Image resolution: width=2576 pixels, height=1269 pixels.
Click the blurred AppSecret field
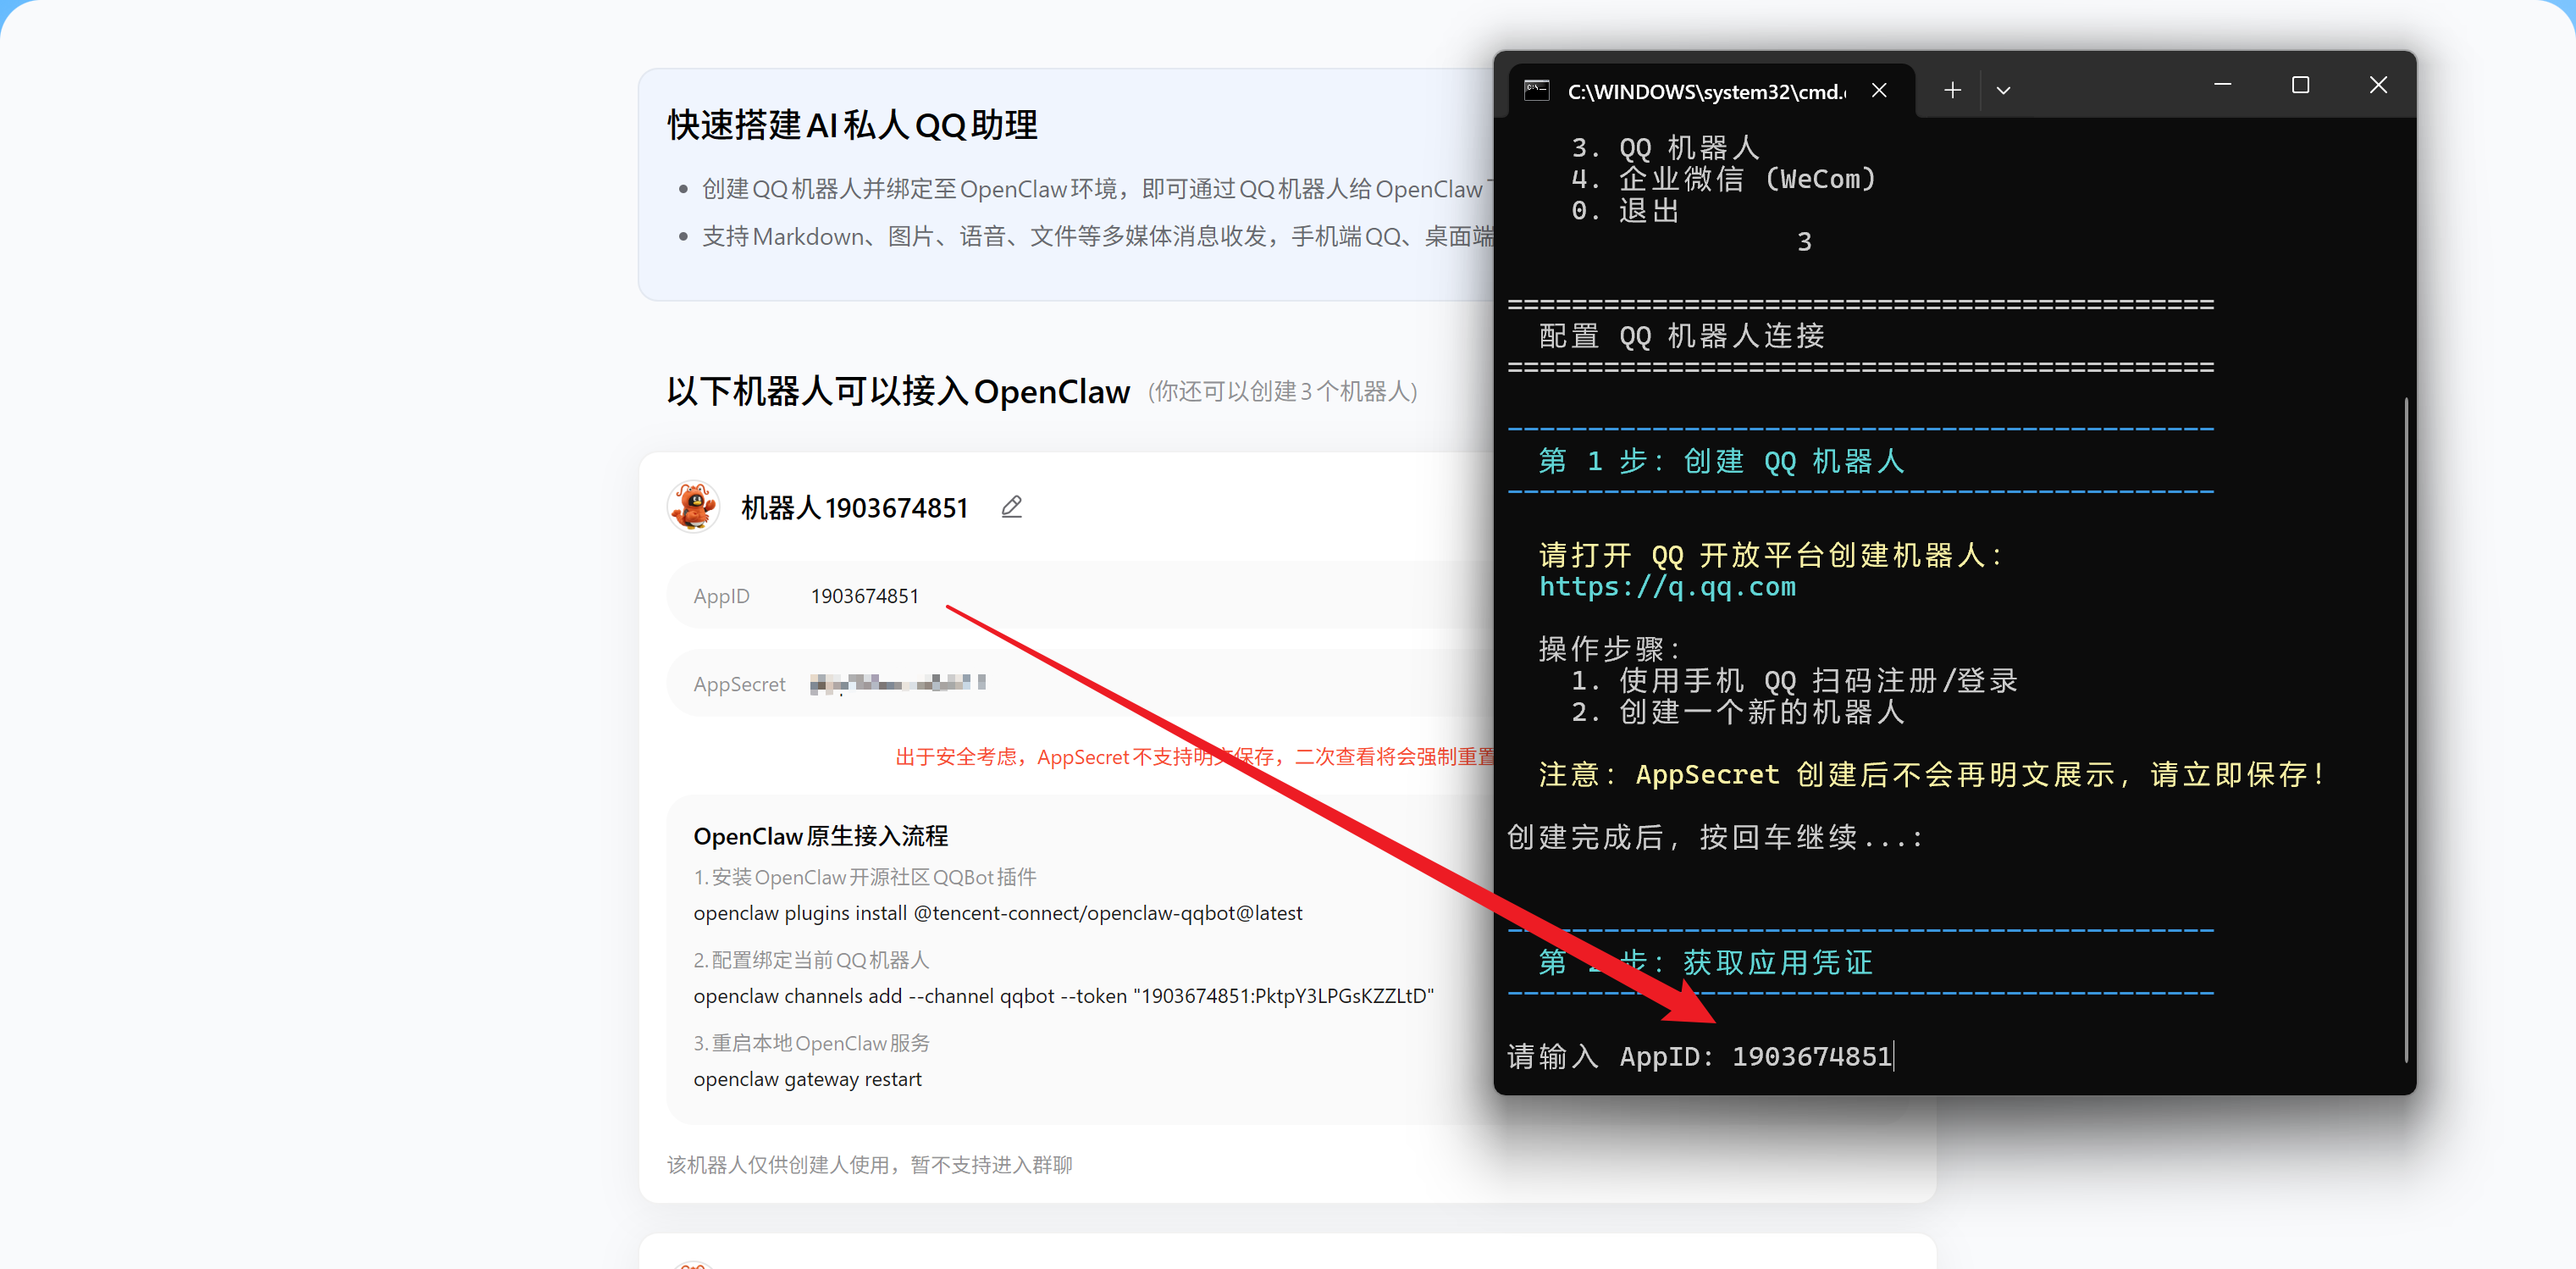click(897, 684)
